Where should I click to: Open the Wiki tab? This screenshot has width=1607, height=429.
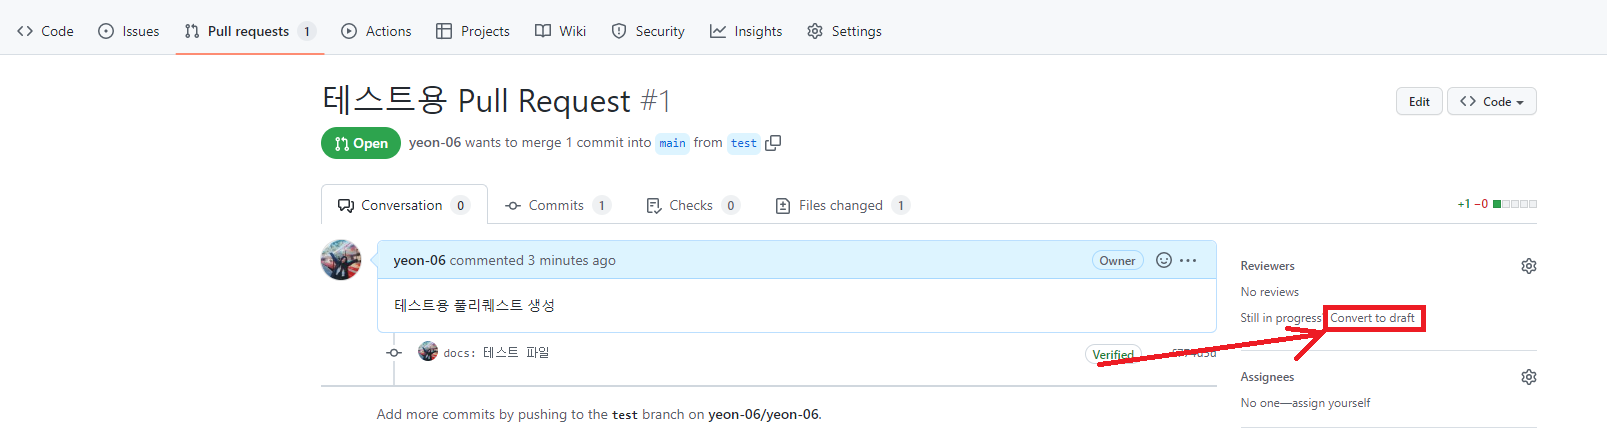click(560, 31)
